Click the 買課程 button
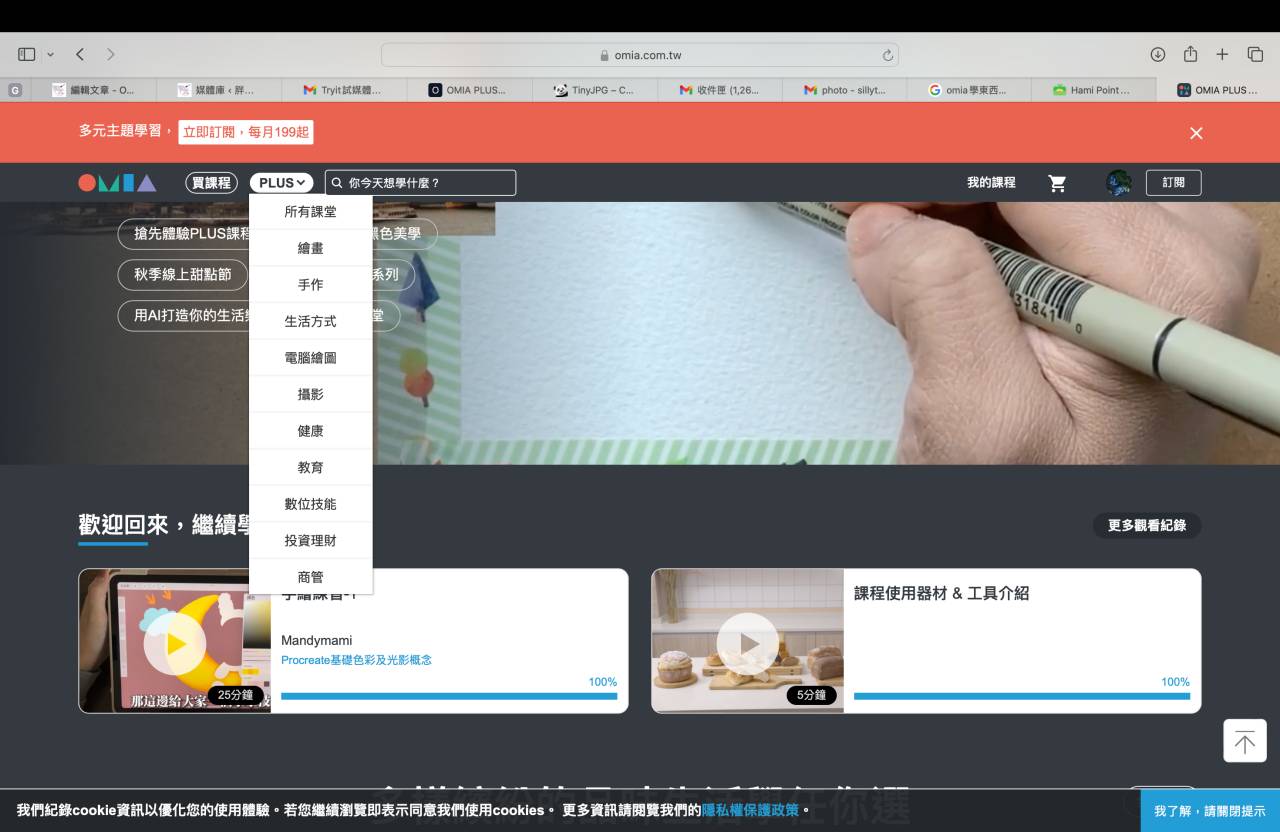The image size is (1280, 832). pyautogui.click(x=211, y=183)
